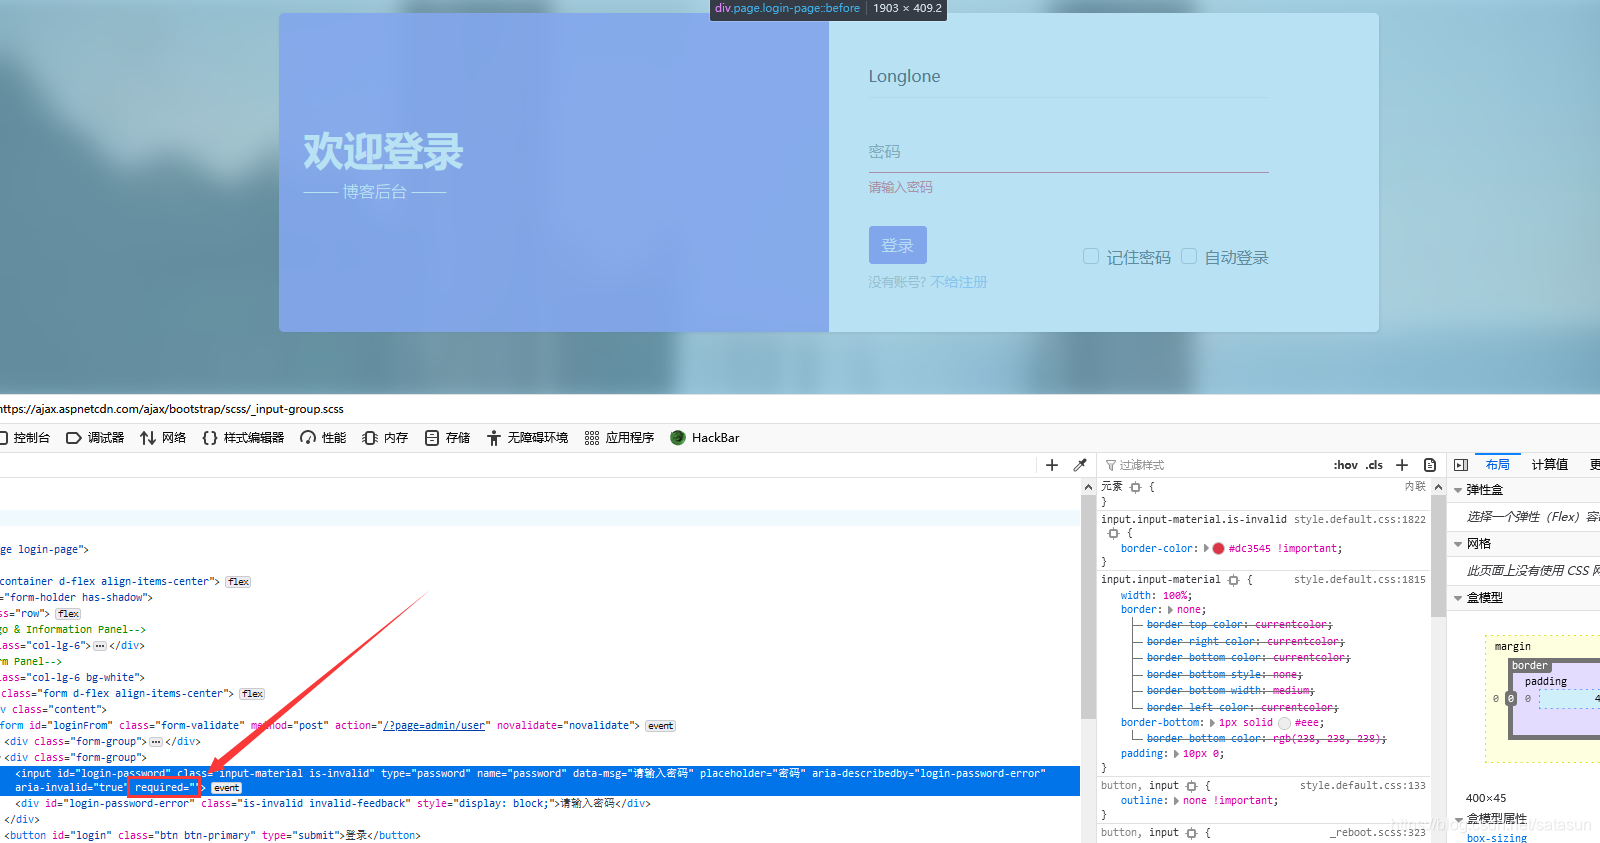The width and height of the screenshot is (1600, 843).
Task: Expand the border-color shorthand arrow
Action: point(1206,548)
